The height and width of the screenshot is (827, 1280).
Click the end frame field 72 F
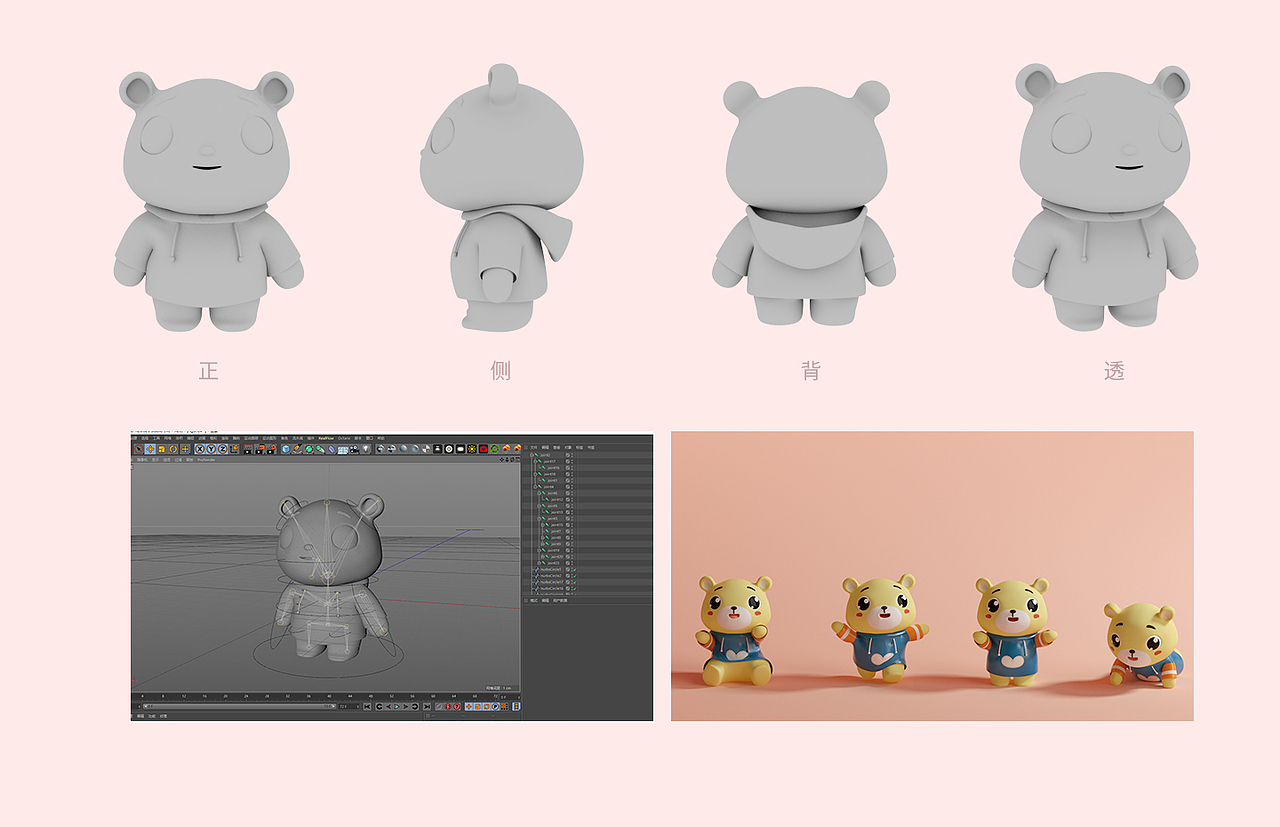349,706
